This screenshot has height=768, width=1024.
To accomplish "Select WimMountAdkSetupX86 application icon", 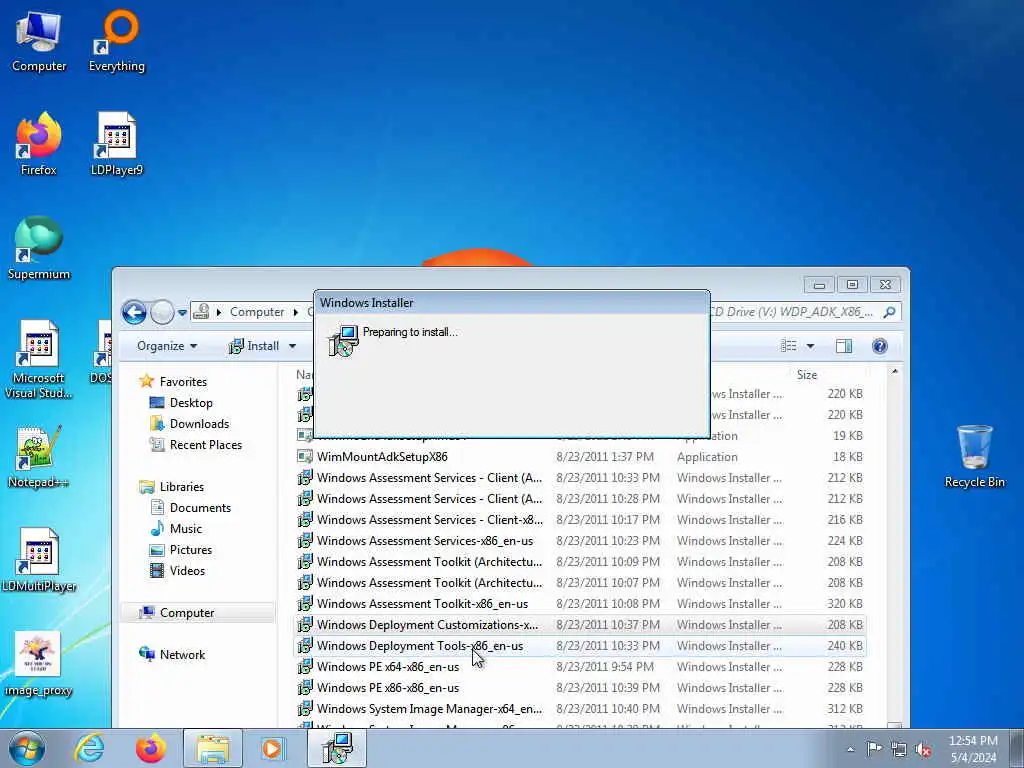I will [x=305, y=456].
